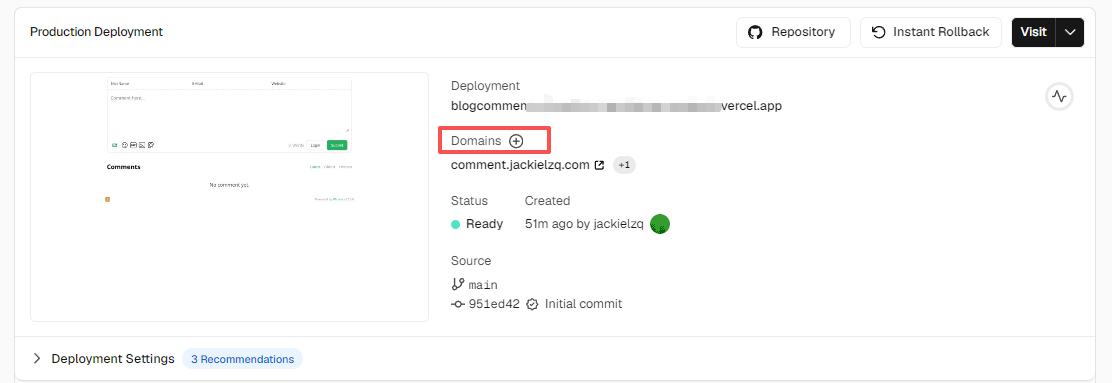The image size is (1112, 383).
Task: Open the deployment preview thumbnail
Action: [229, 196]
